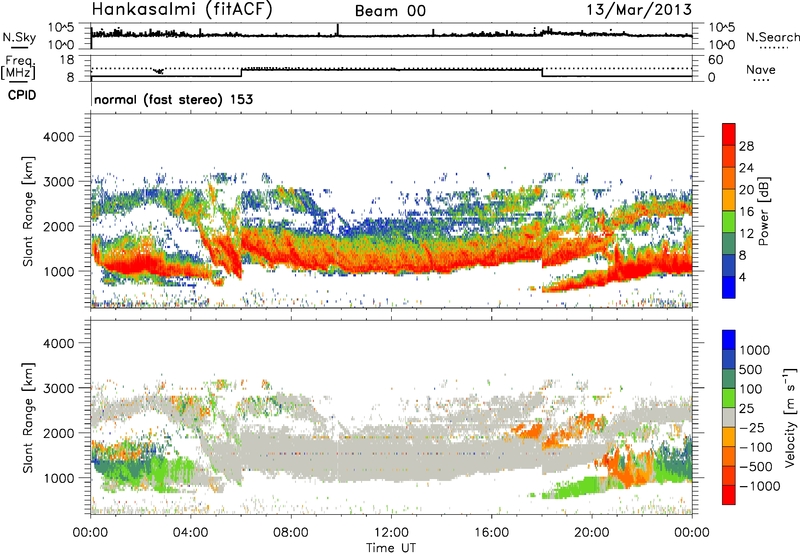
Task: Click the date '13/Mar/2013'
Action: click(639, 9)
